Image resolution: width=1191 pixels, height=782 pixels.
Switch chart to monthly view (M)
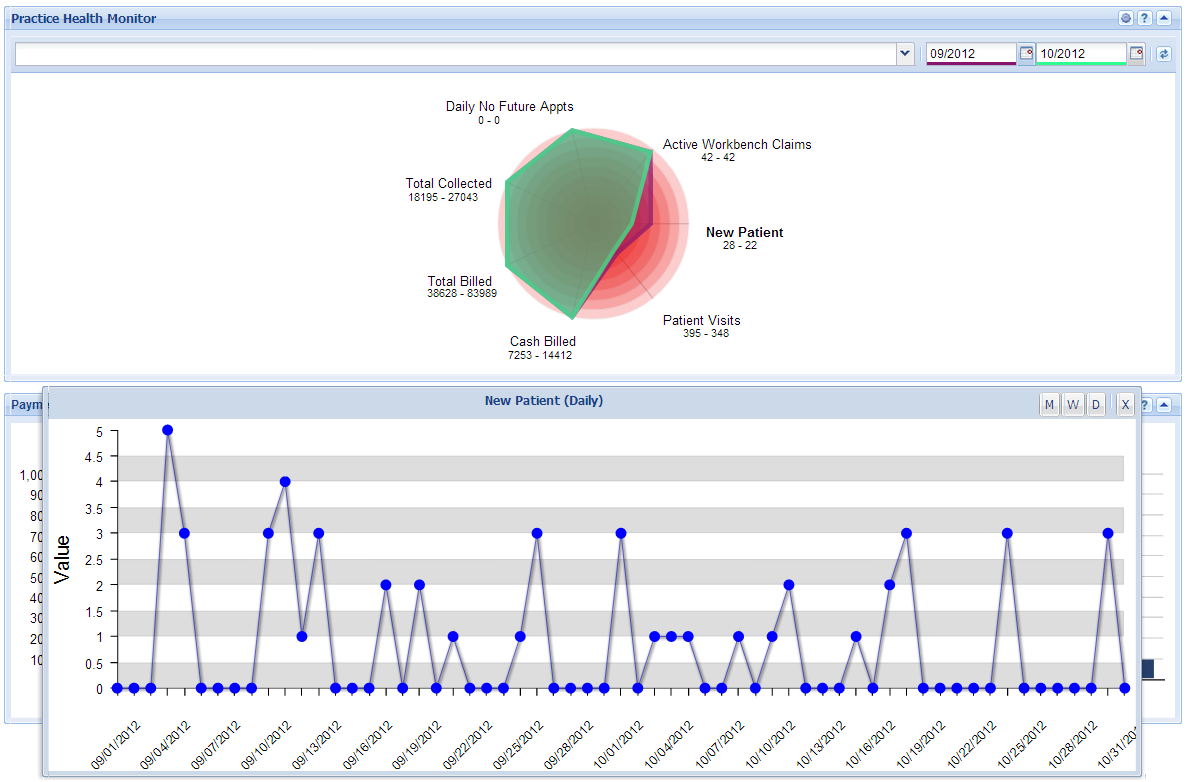[x=1049, y=405]
